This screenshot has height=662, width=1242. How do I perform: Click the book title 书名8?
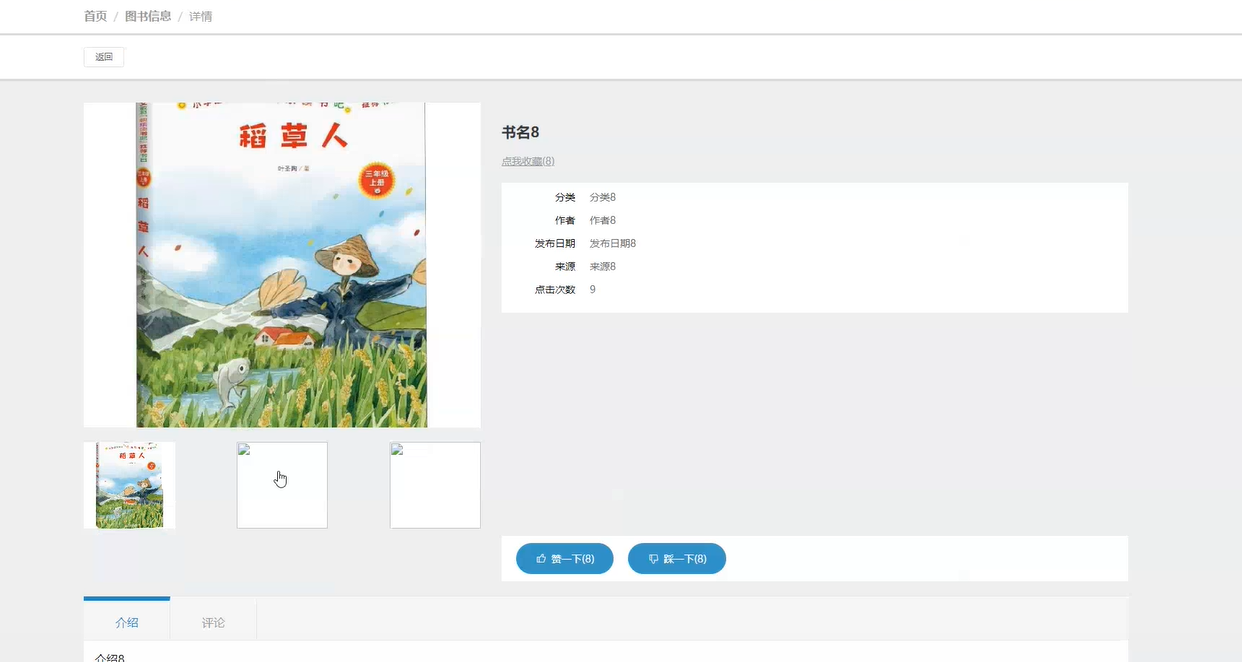pyautogui.click(x=521, y=132)
